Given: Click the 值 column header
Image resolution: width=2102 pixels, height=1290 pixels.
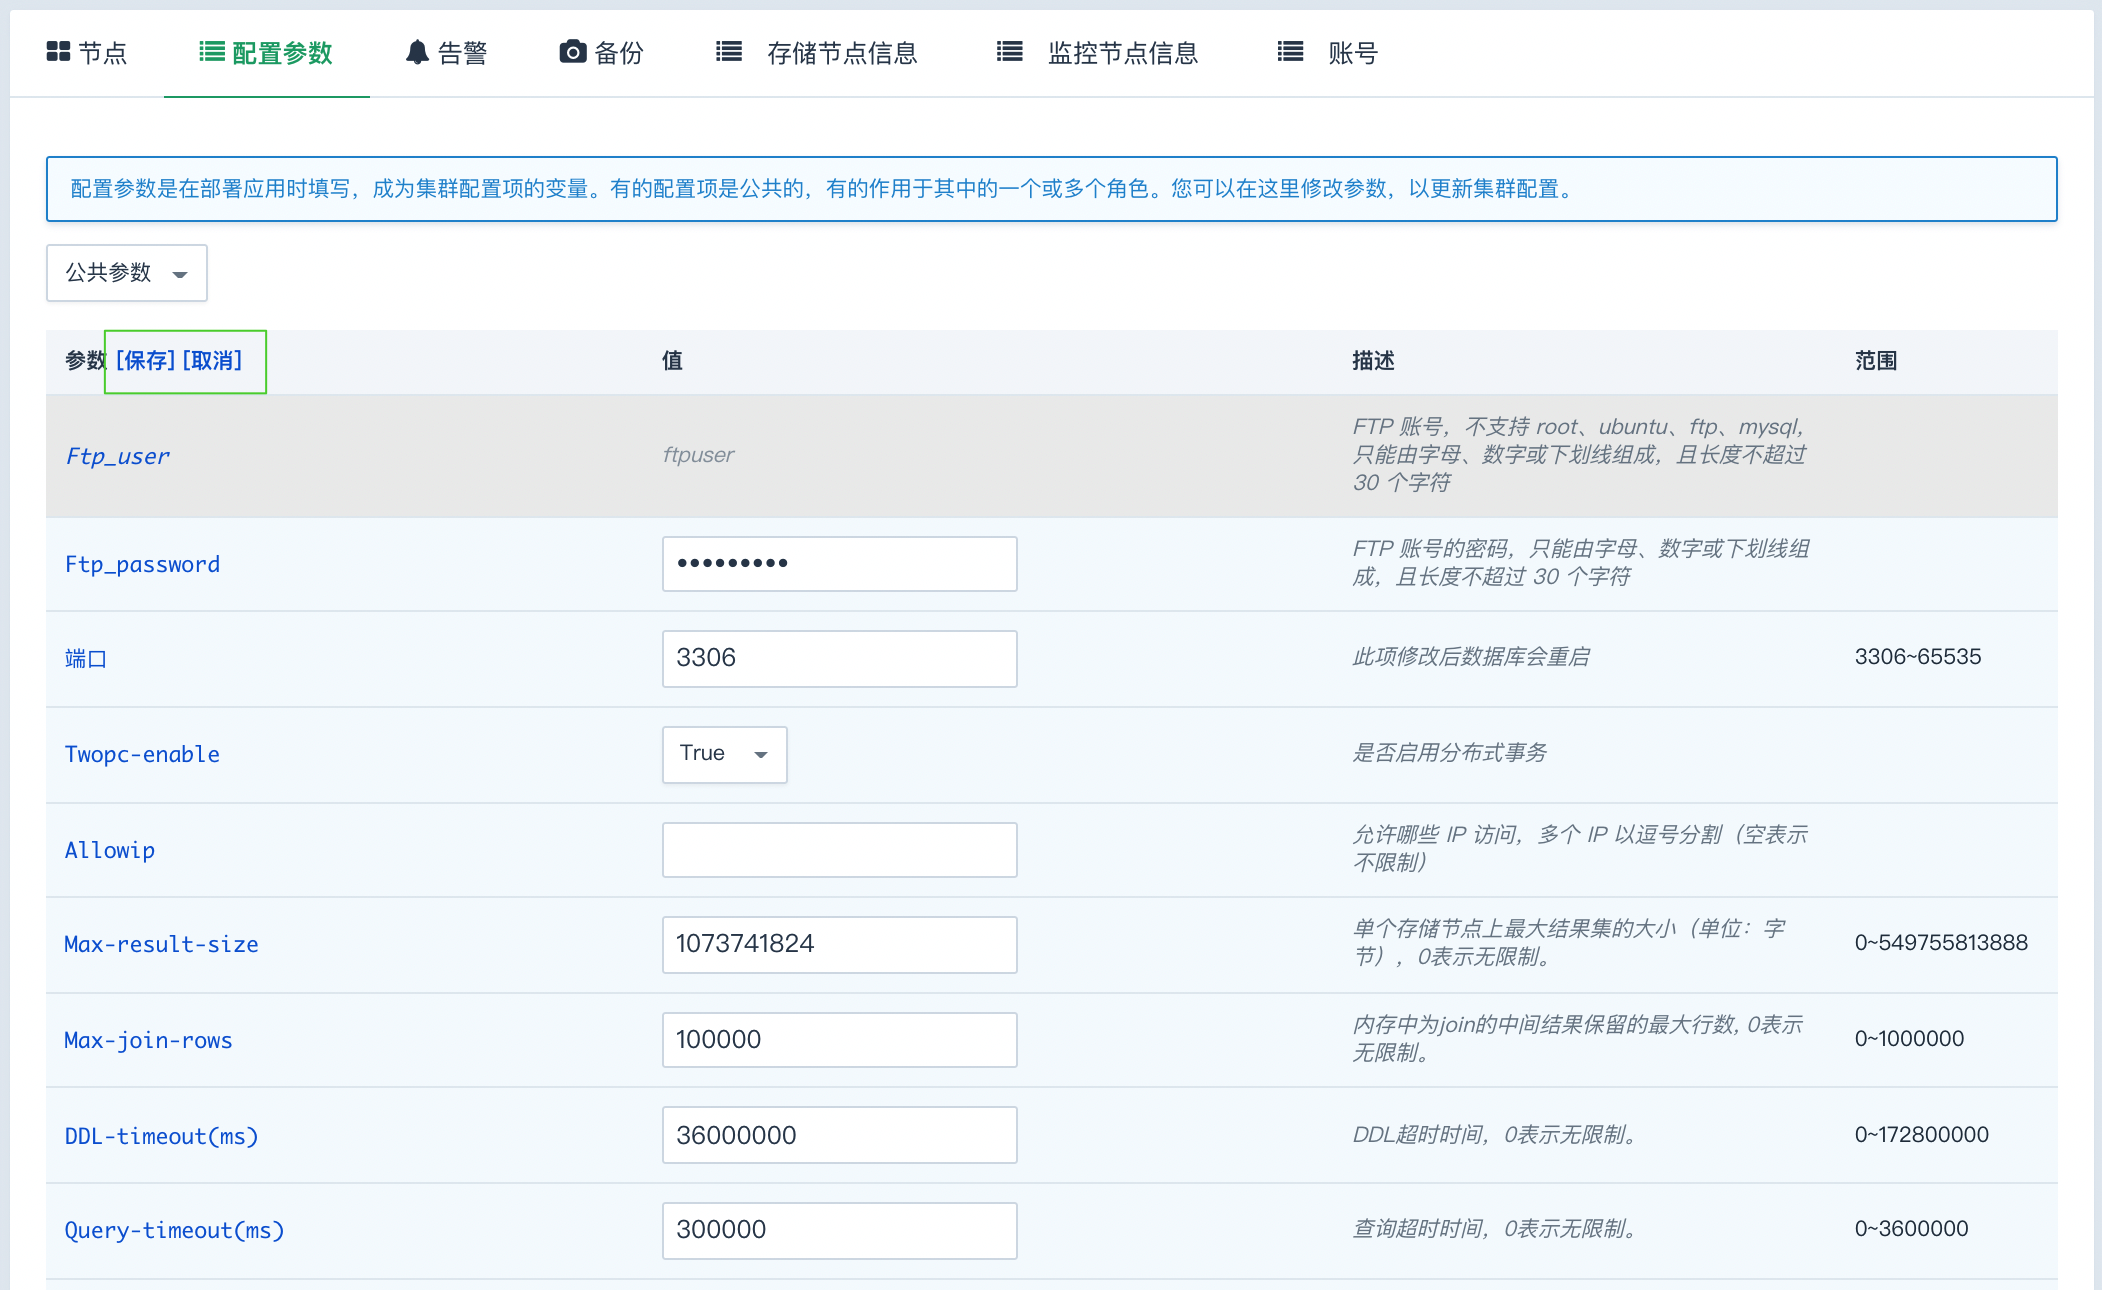Looking at the screenshot, I should pos(673,361).
